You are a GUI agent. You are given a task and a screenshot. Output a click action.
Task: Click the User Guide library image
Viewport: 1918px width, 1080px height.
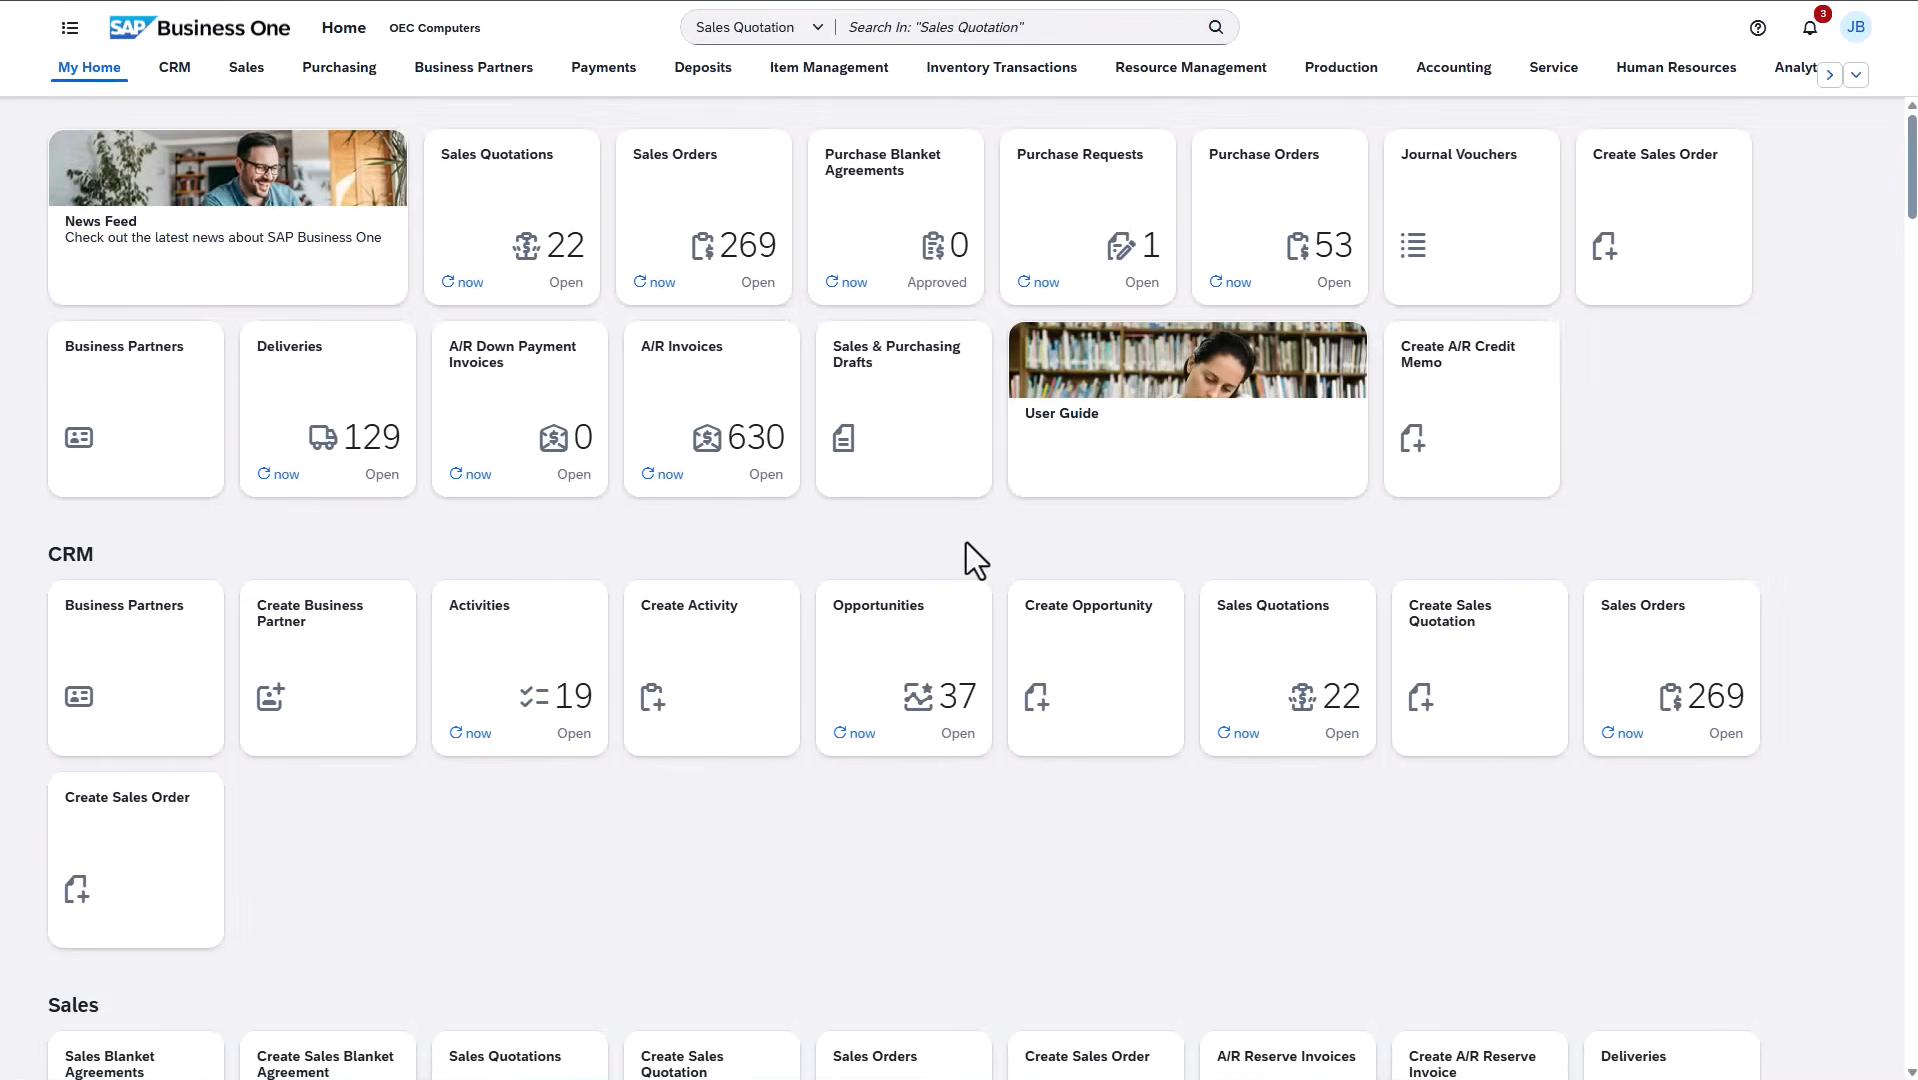pyautogui.click(x=1188, y=360)
